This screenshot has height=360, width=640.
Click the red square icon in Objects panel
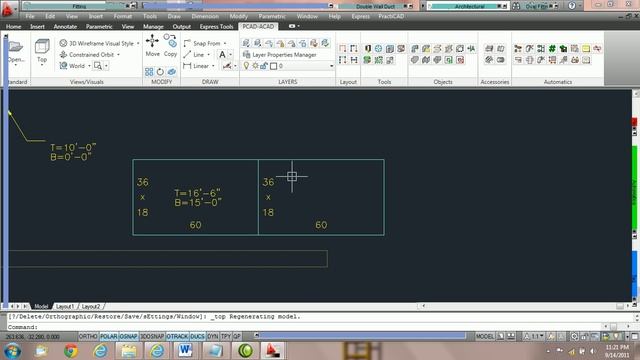[x=460, y=60]
